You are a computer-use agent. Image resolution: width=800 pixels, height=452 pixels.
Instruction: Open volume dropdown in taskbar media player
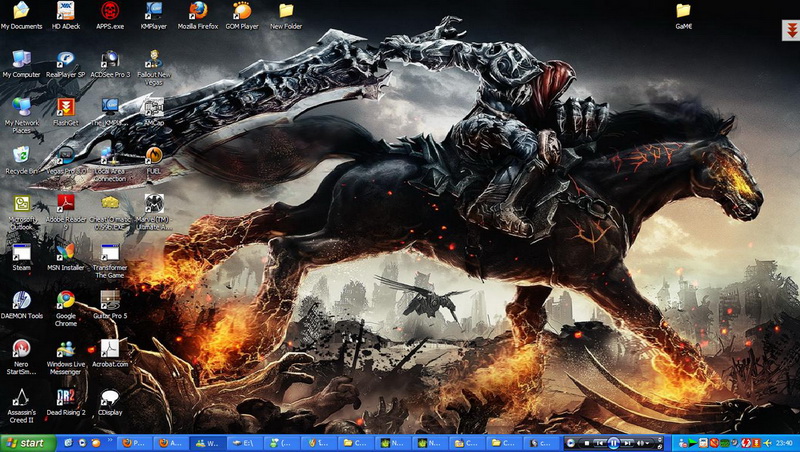647,443
